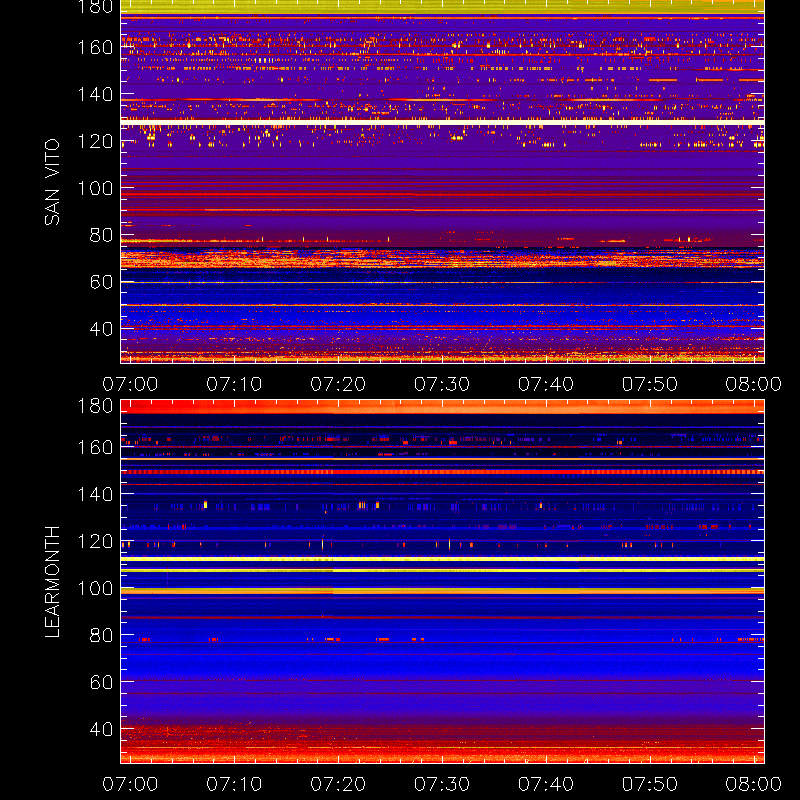Pick the 60 frequency label on Learmonth axis
This screenshot has width=800, height=800.
[101, 682]
